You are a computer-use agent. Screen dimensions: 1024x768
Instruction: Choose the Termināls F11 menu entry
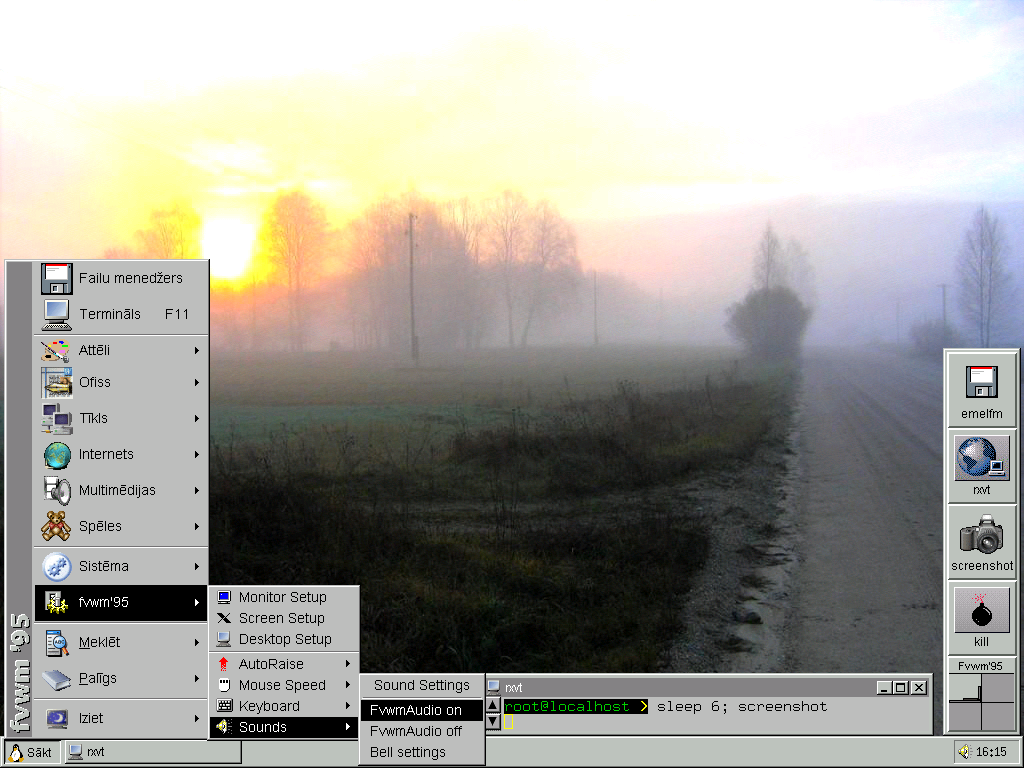pos(121,314)
